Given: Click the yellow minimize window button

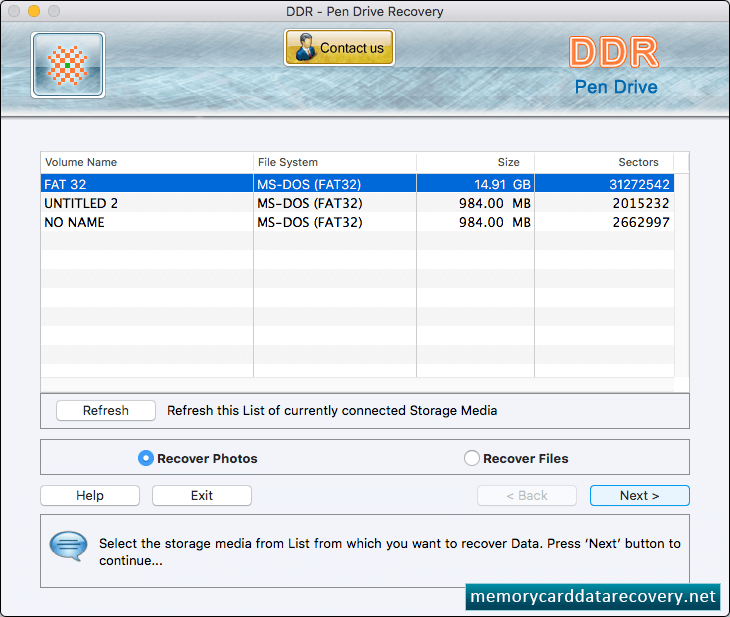Looking at the screenshot, I should click(x=34, y=11).
